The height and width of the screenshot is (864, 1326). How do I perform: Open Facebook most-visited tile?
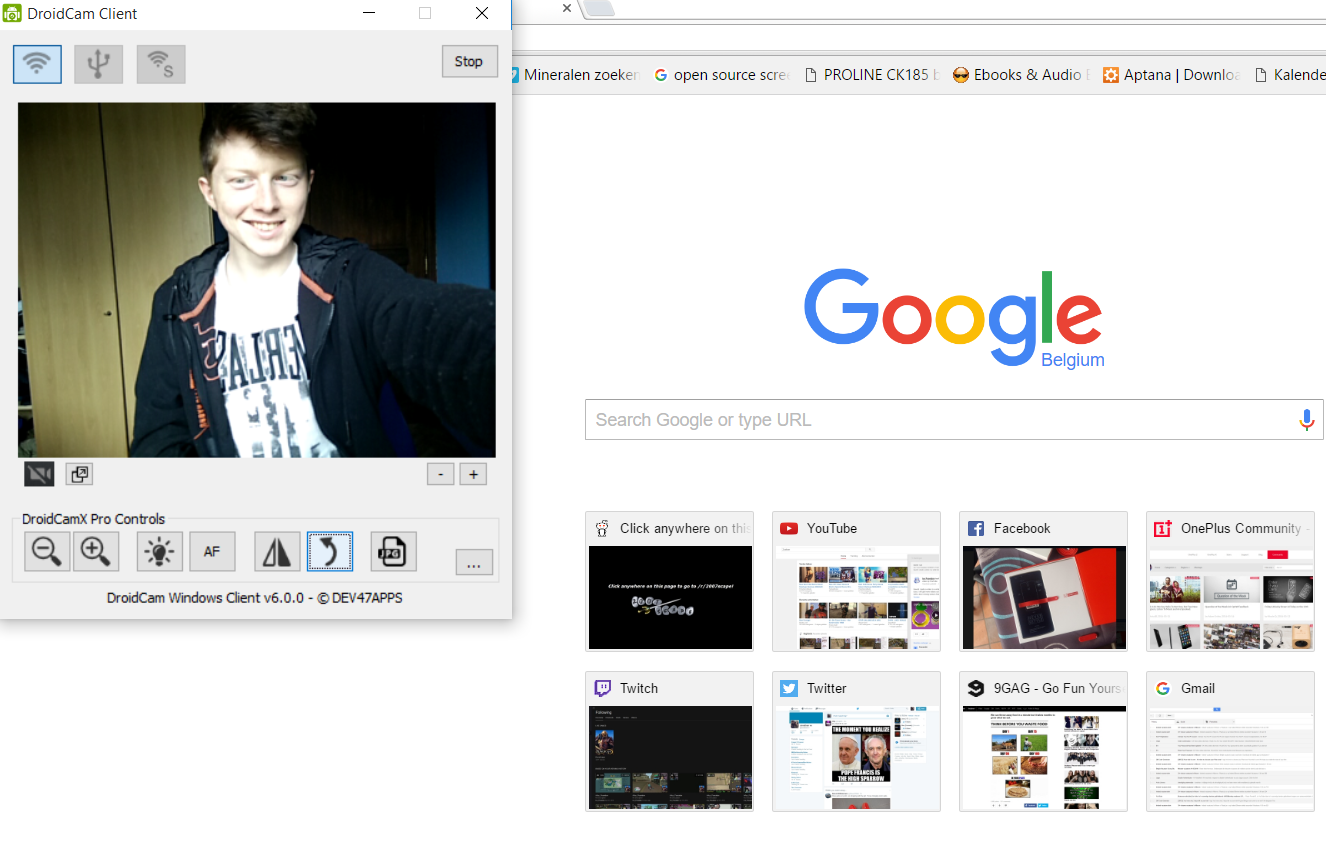click(x=1044, y=581)
